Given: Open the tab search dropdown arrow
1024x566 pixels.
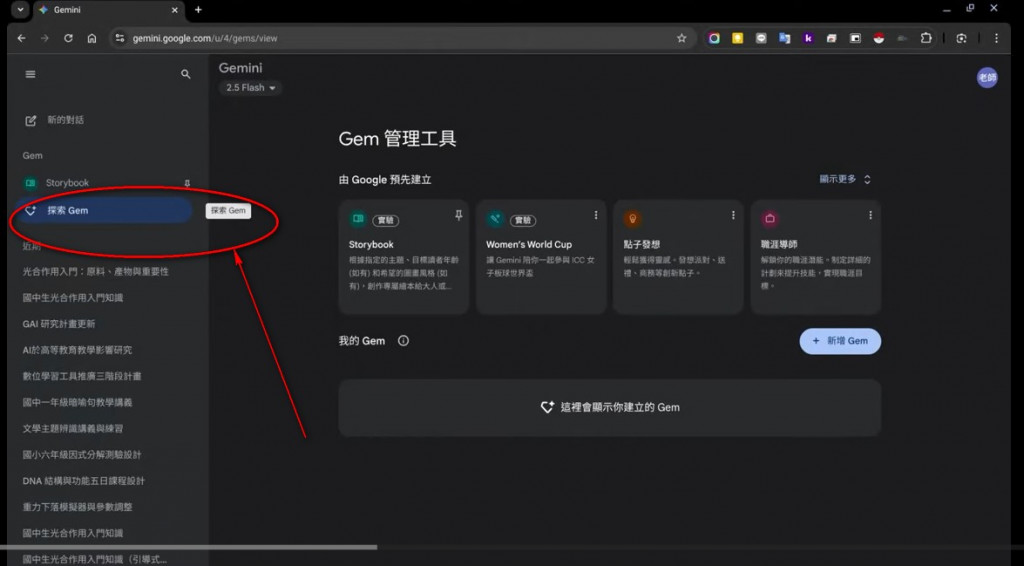Looking at the screenshot, I should pos(20,10).
